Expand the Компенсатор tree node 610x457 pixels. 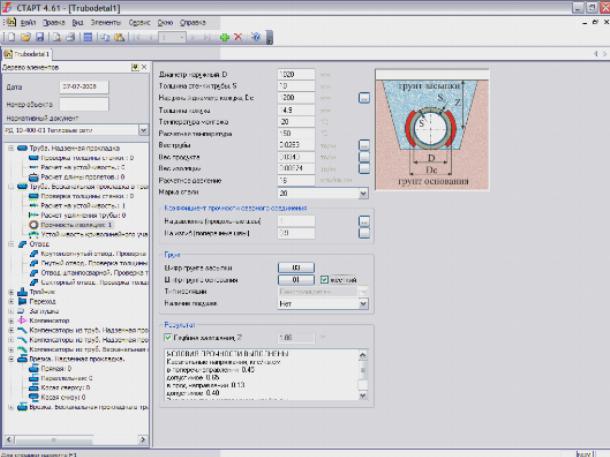pyautogui.click(x=10, y=319)
